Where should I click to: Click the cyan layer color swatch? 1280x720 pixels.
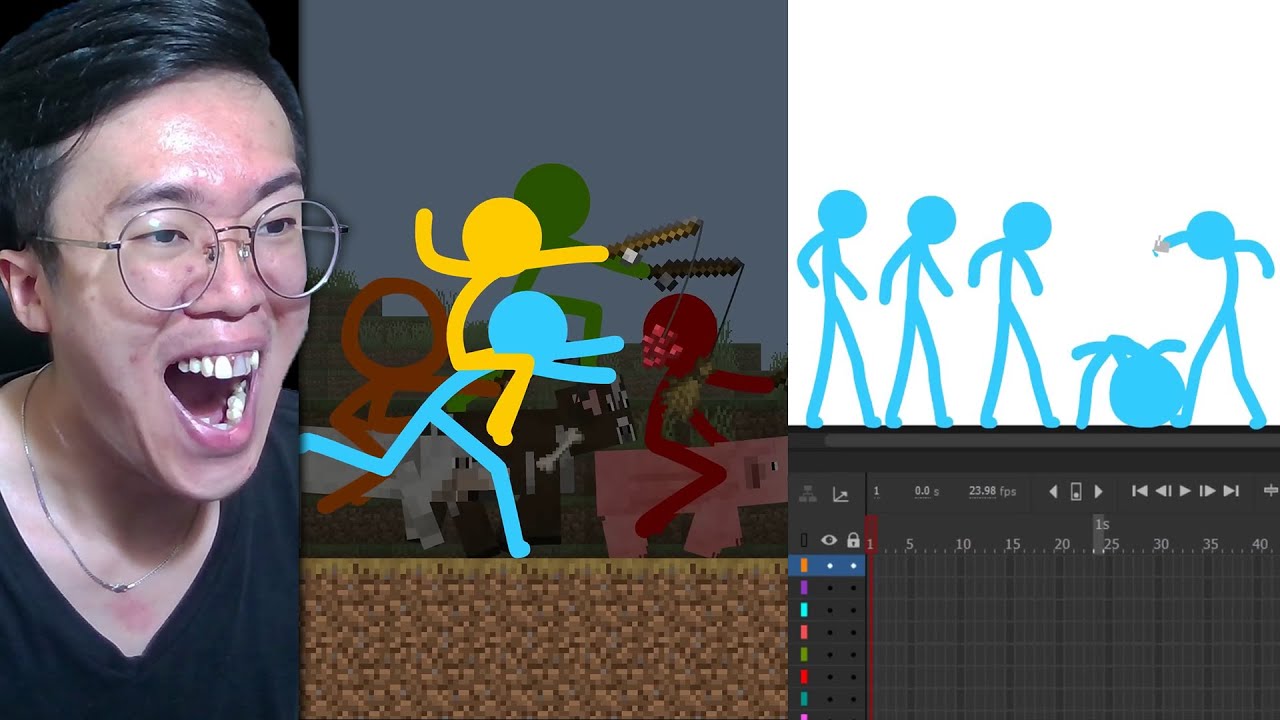(804, 610)
